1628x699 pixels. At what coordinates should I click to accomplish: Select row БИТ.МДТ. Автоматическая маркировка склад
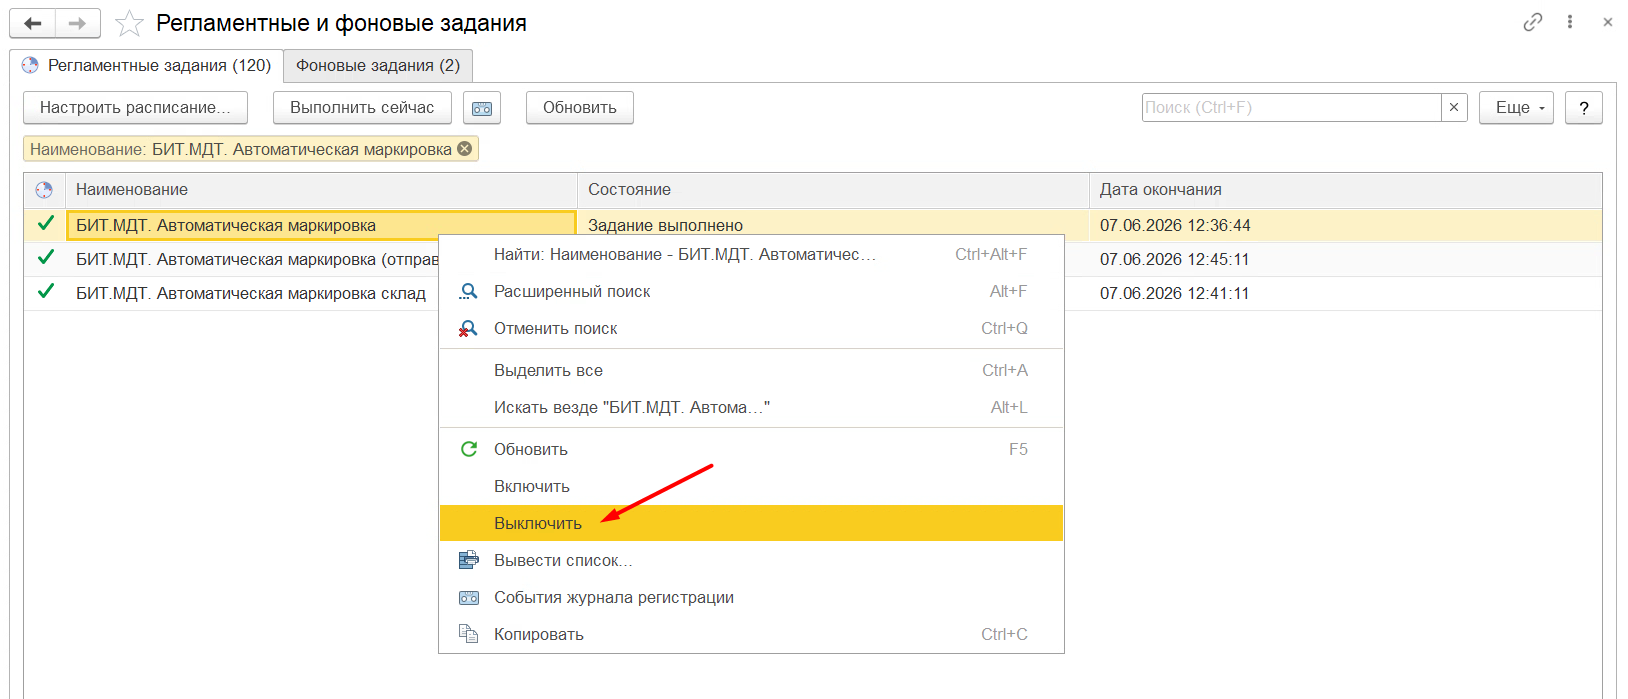click(251, 293)
